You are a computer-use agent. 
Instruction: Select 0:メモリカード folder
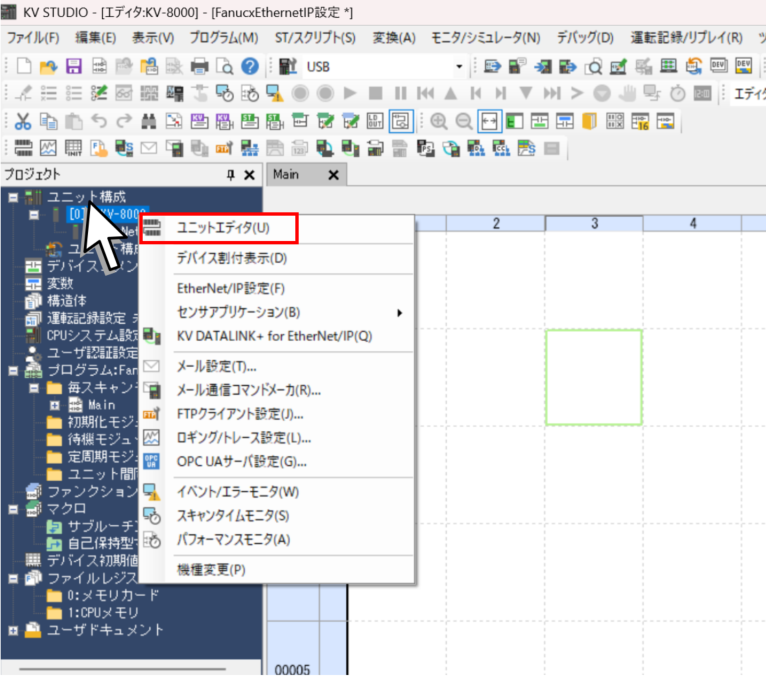point(113,596)
